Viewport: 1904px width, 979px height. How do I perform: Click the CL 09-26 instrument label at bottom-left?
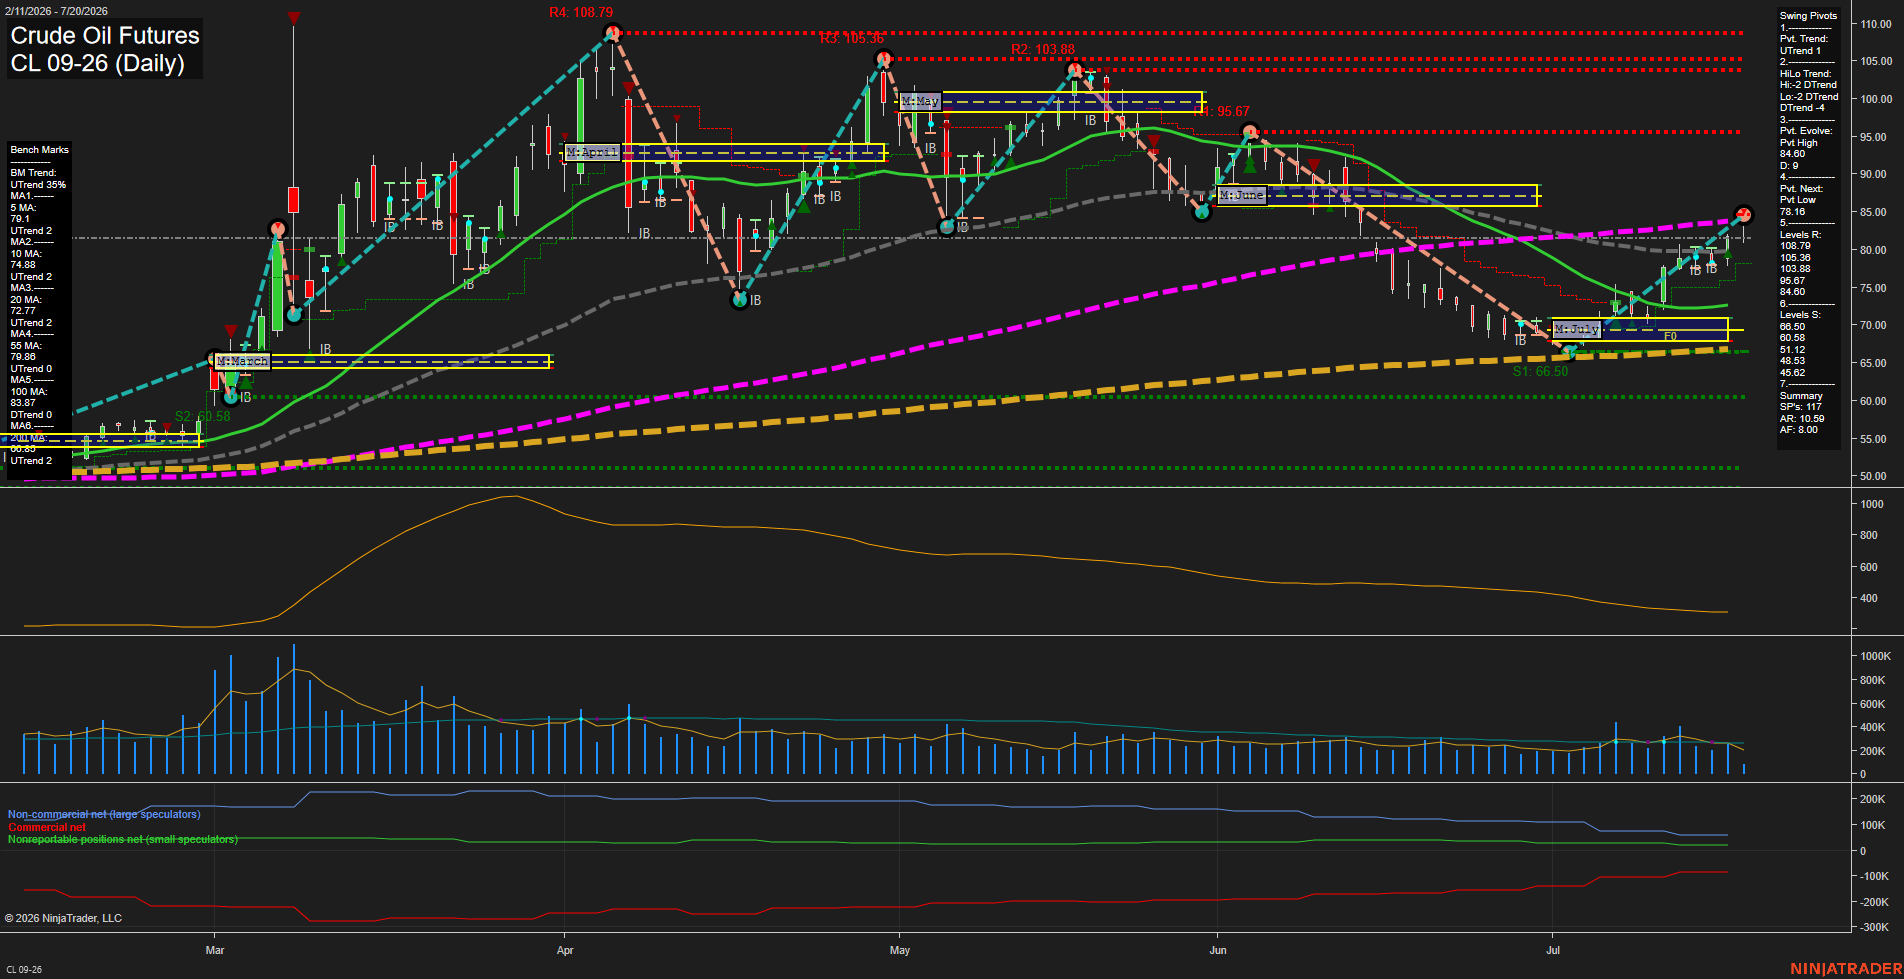[24, 969]
